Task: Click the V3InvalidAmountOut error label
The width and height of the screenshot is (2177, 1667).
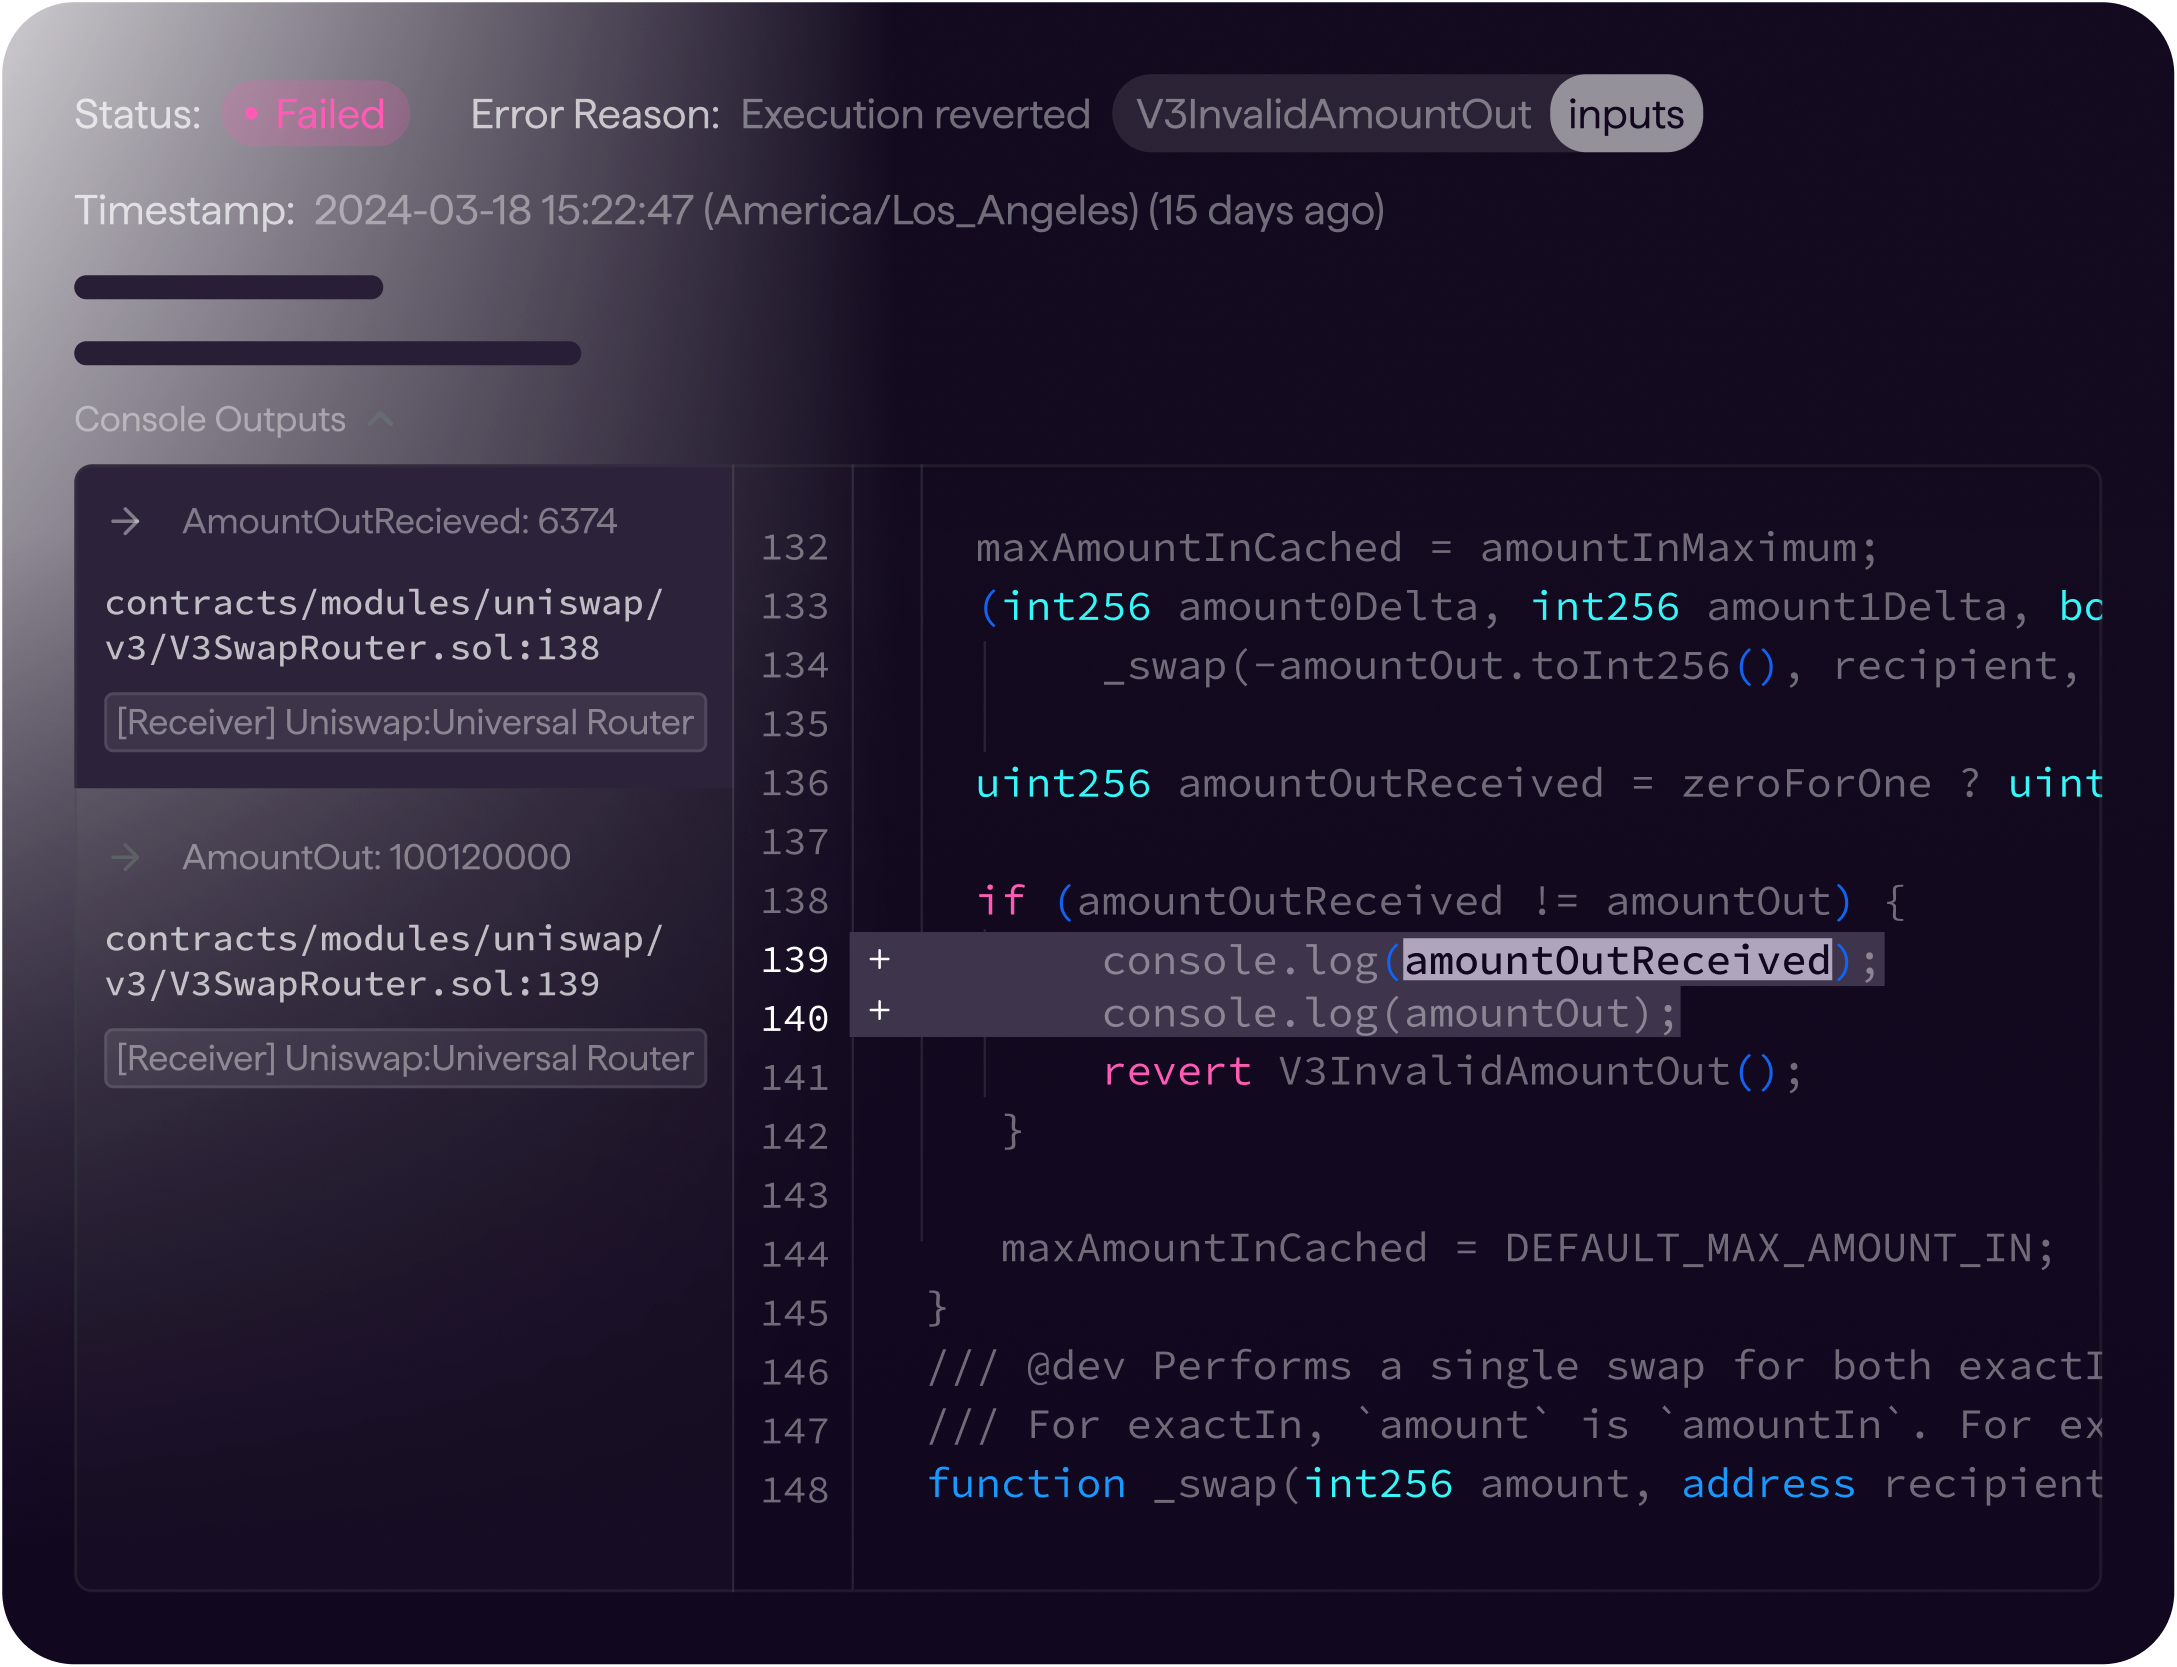Action: point(1333,114)
